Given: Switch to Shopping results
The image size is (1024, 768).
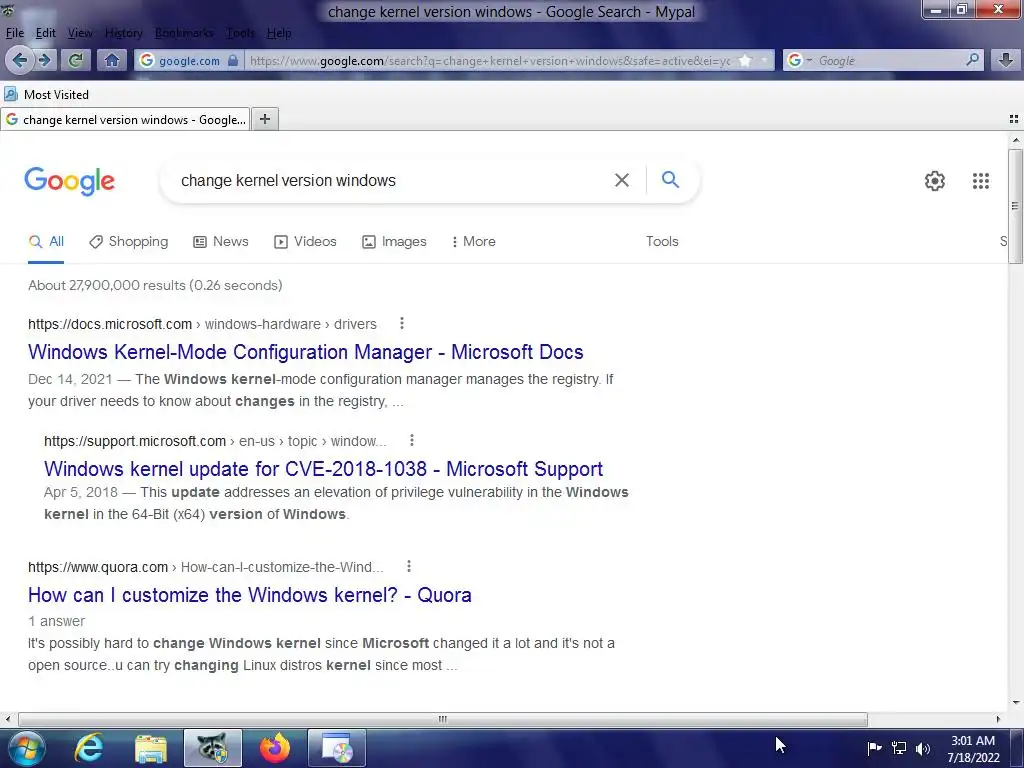Looking at the screenshot, I should click(129, 242).
